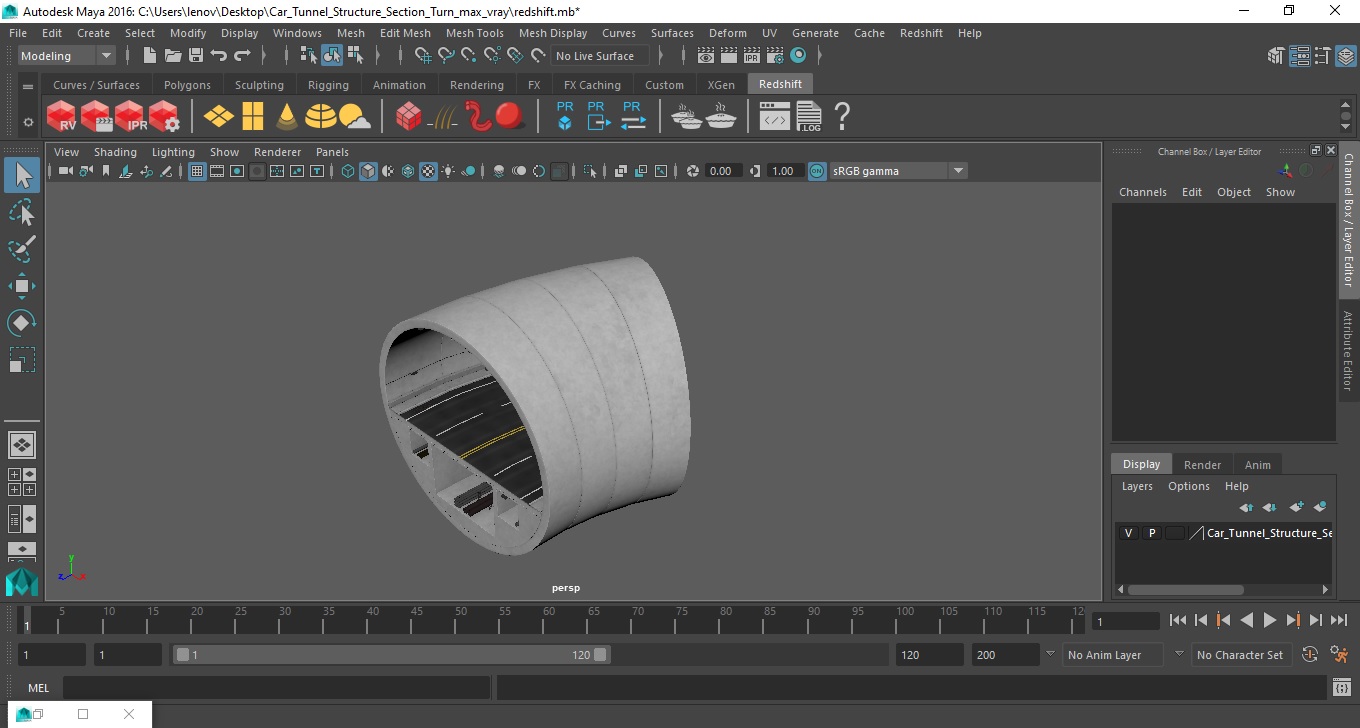Click MEL command language label
1360x728 pixels.
(x=38, y=688)
